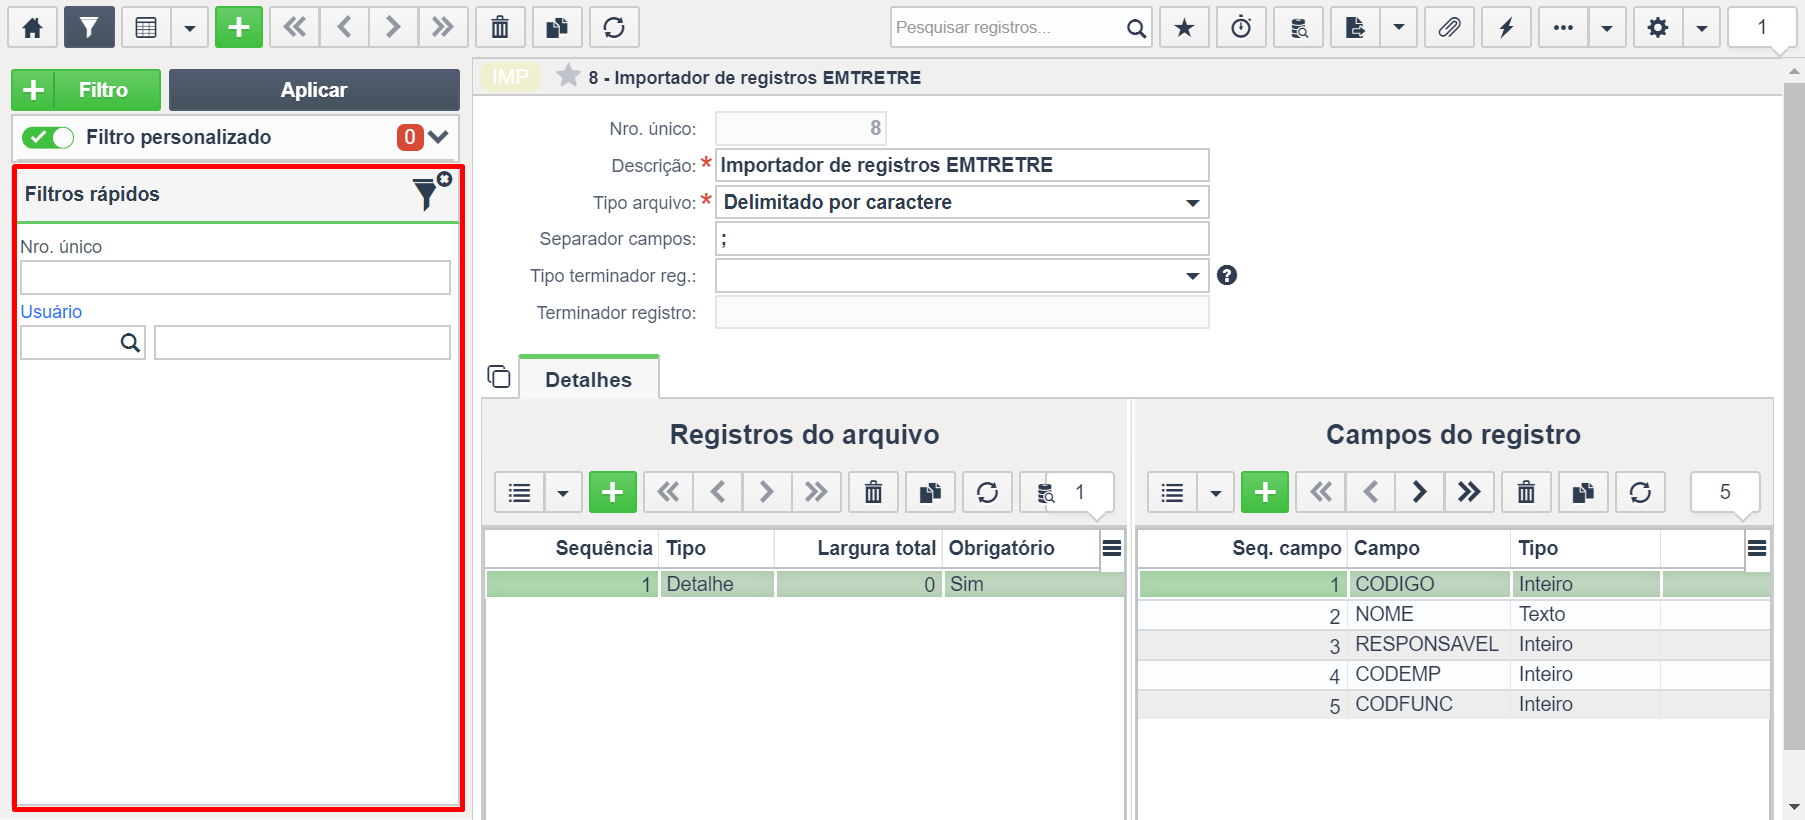
Task: Click the green Filtro add button
Action: click(86, 90)
